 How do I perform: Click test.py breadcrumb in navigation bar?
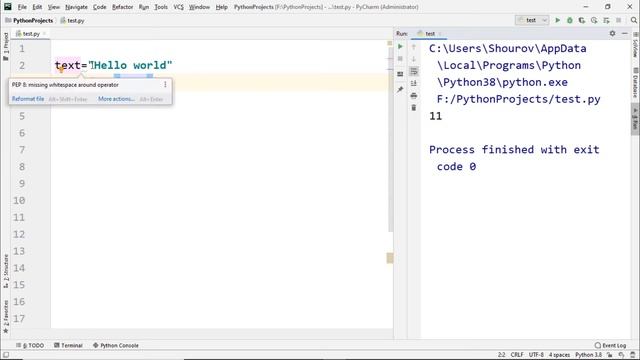point(73,20)
